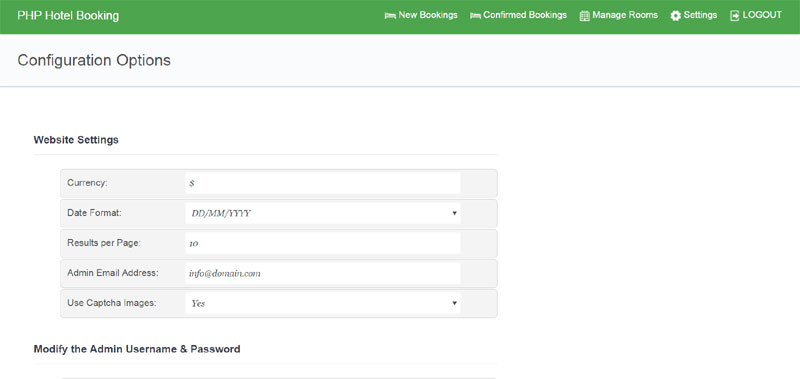This screenshot has height=379, width=800.
Task: Go to Confirmed Bookings
Action: (525, 15)
